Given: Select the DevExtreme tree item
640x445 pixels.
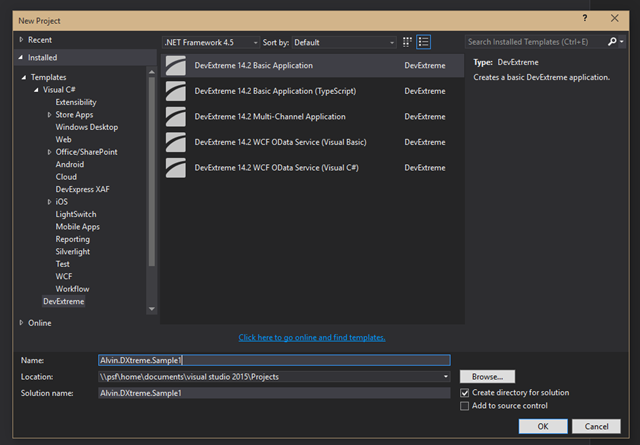Looking at the screenshot, I should point(64,301).
